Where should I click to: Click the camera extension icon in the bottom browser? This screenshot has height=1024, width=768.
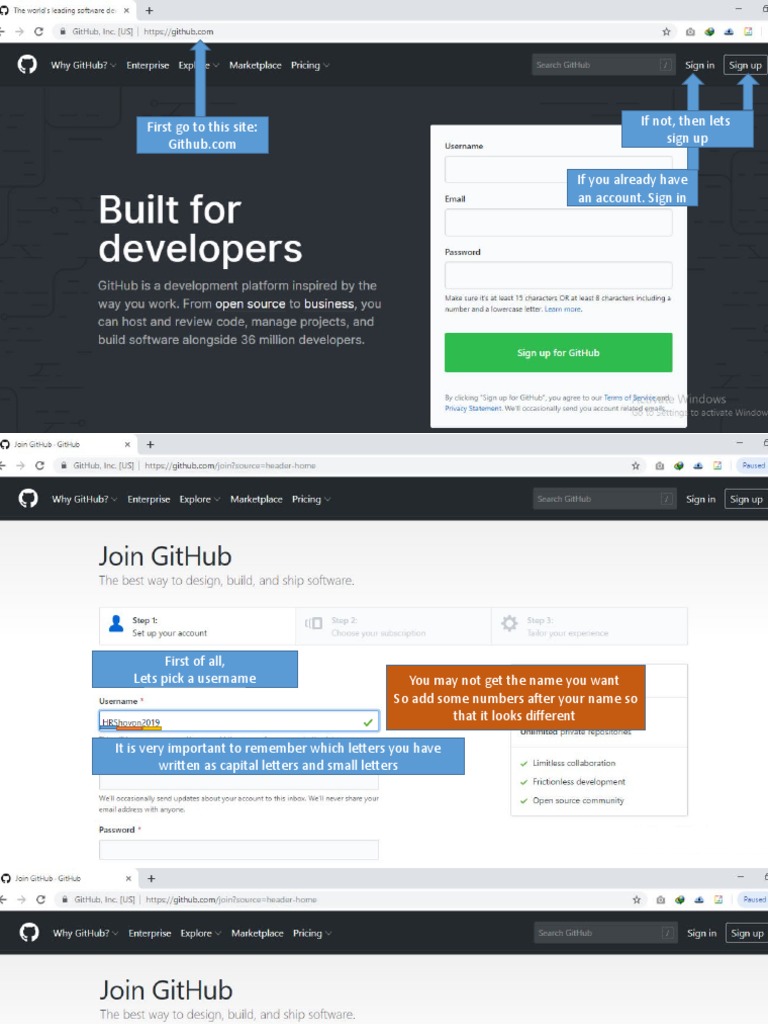[x=661, y=899]
